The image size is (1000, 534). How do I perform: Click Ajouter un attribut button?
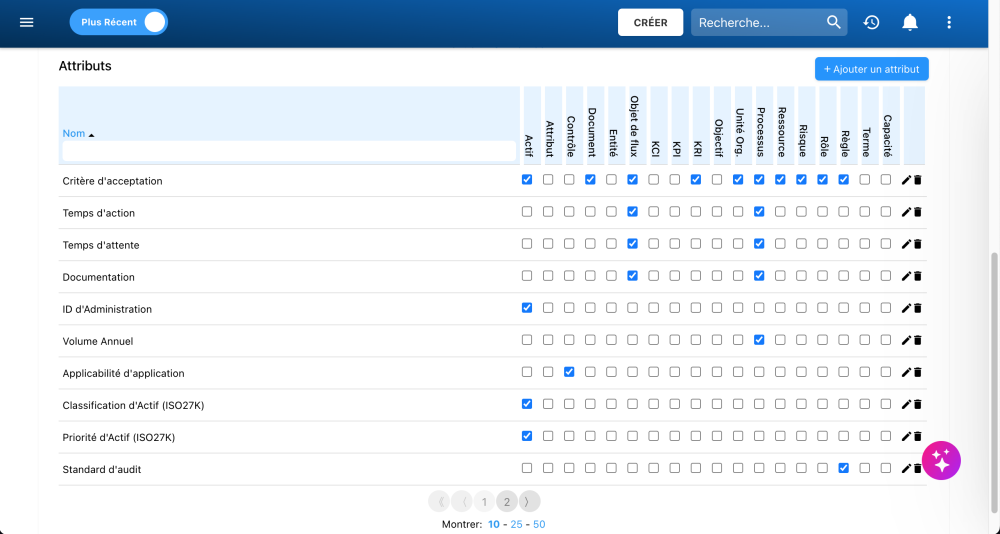click(x=871, y=69)
